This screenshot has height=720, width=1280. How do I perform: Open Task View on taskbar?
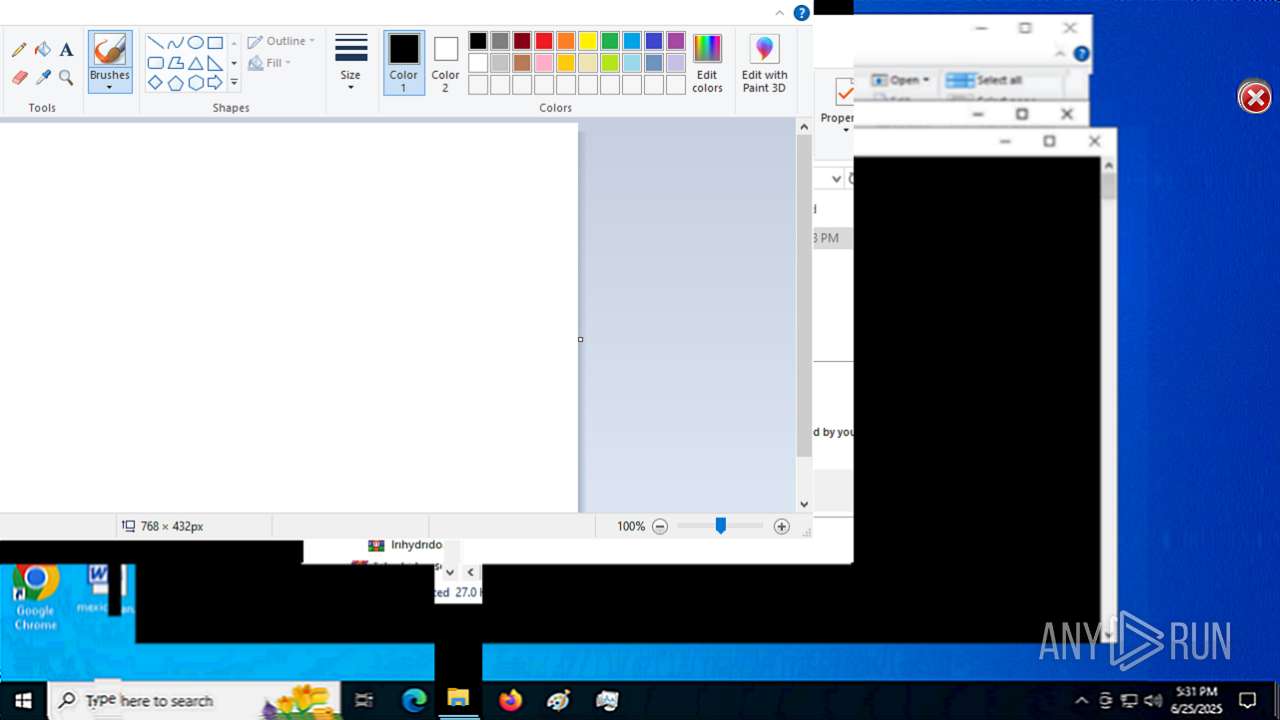coord(364,701)
